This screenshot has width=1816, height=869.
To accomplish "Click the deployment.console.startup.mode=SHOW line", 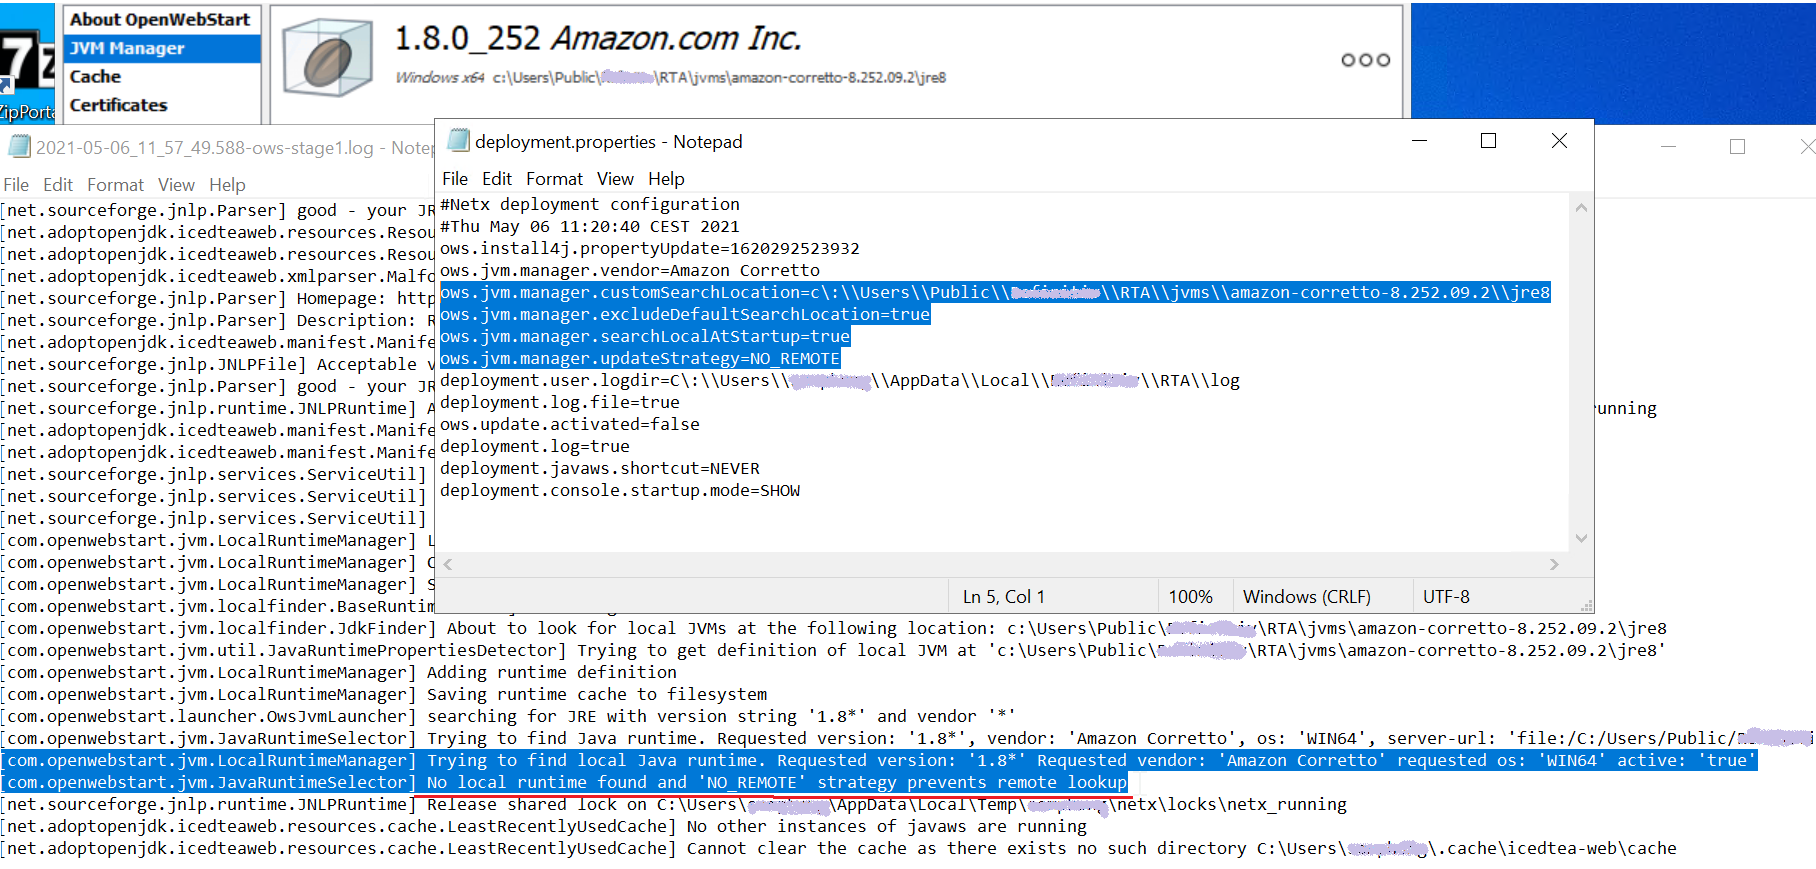I will (x=620, y=490).
